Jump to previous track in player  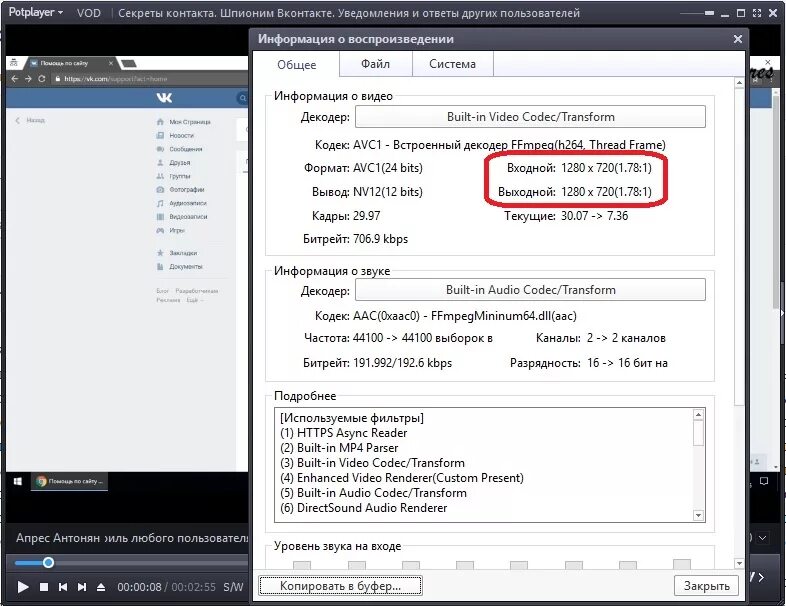pyautogui.click(x=63, y=586)
